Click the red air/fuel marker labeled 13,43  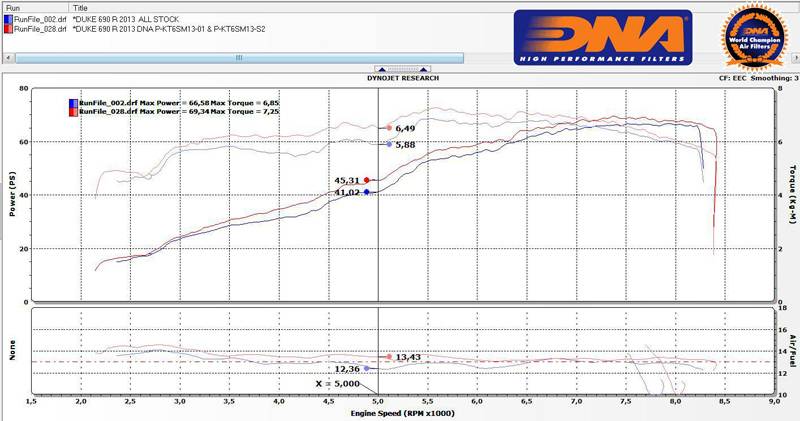(x=389, y=357)
